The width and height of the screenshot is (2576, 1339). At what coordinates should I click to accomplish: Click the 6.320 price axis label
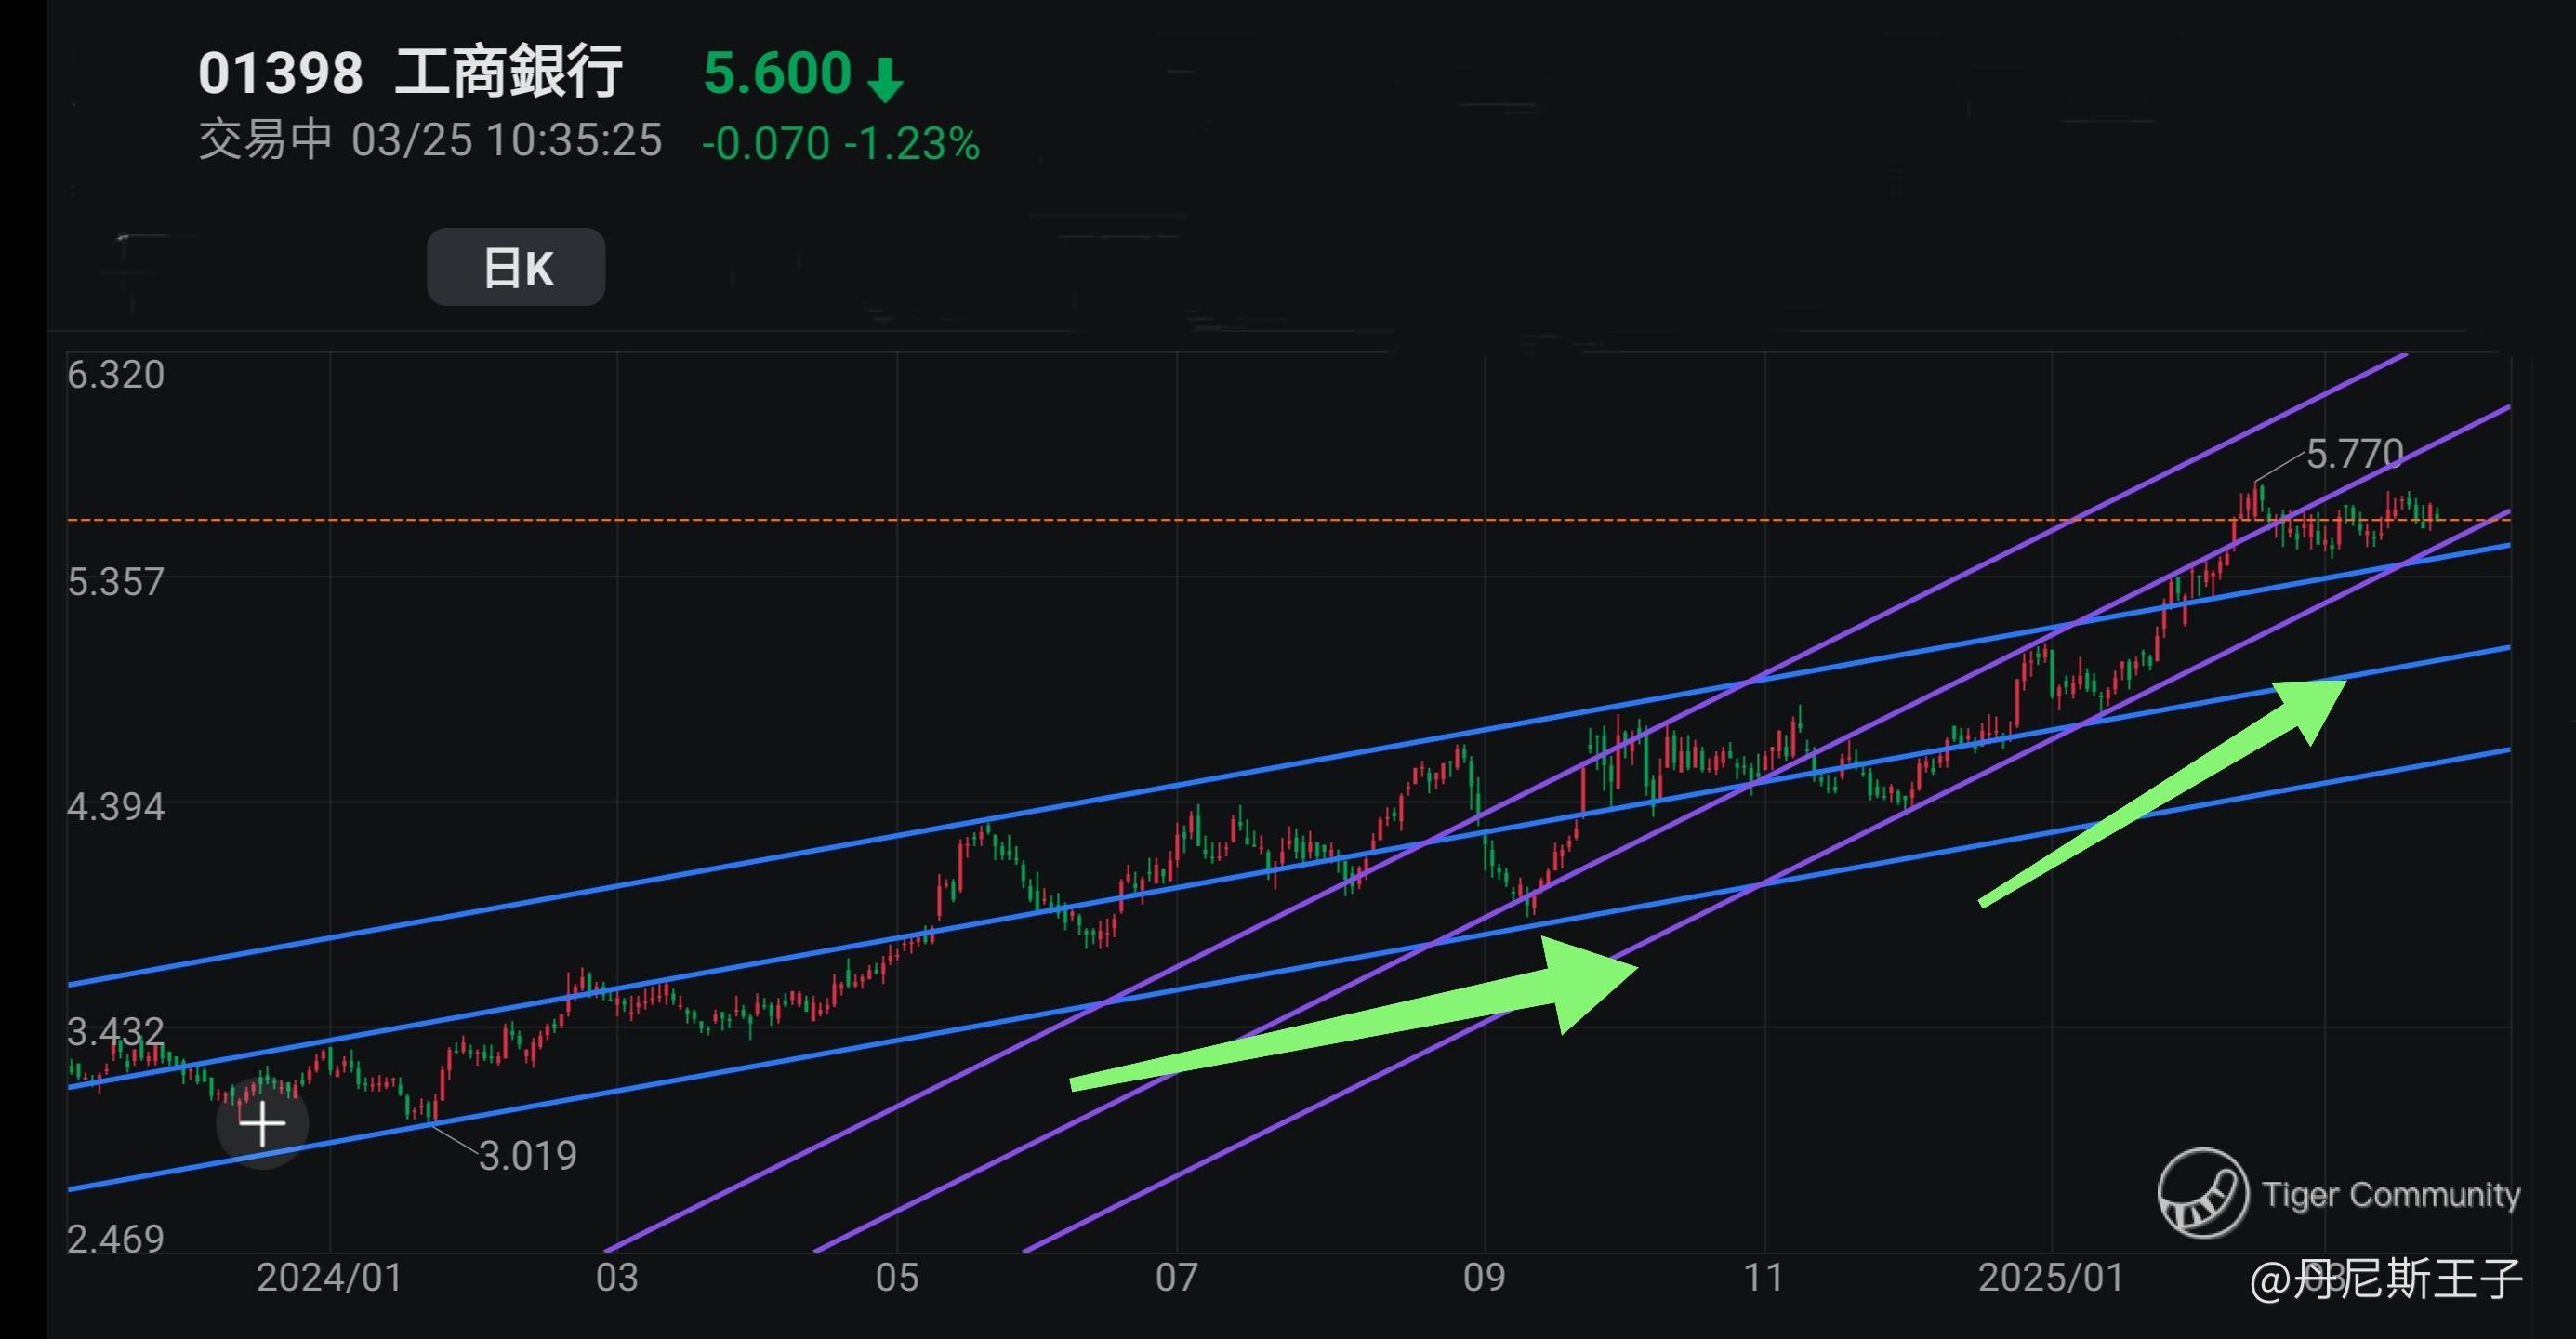pos(116,374)
